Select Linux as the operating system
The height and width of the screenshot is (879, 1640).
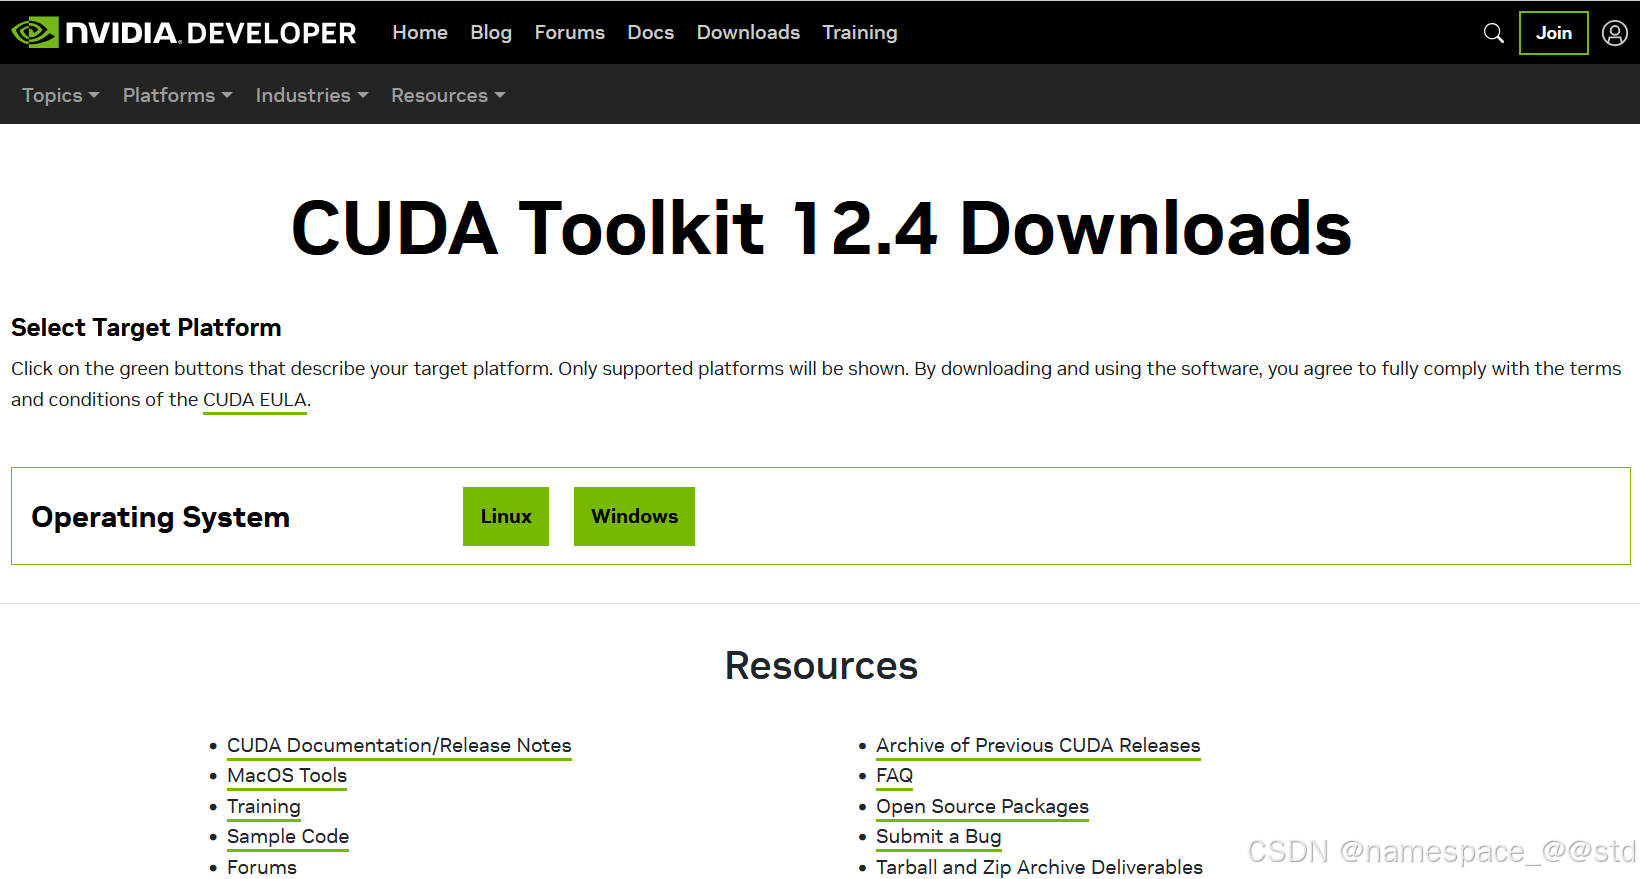[x=506, y=516]
